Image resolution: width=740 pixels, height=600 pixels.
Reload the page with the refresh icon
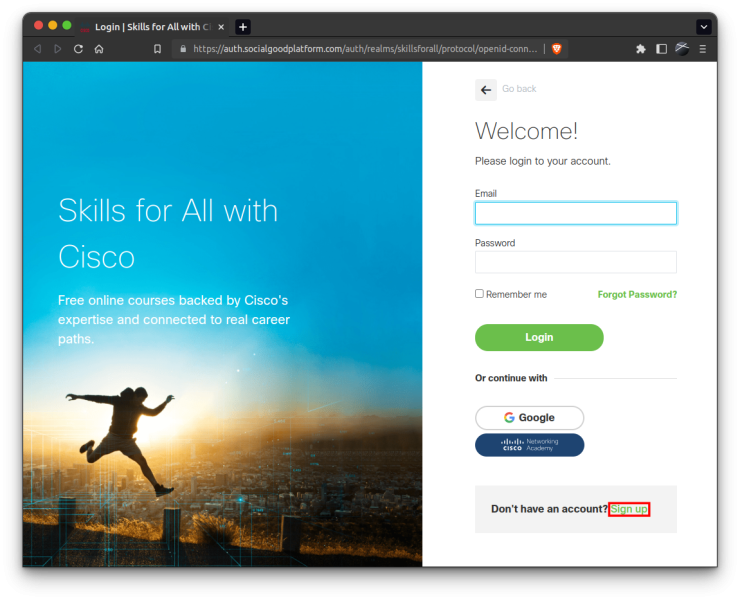tap(78, 49)
